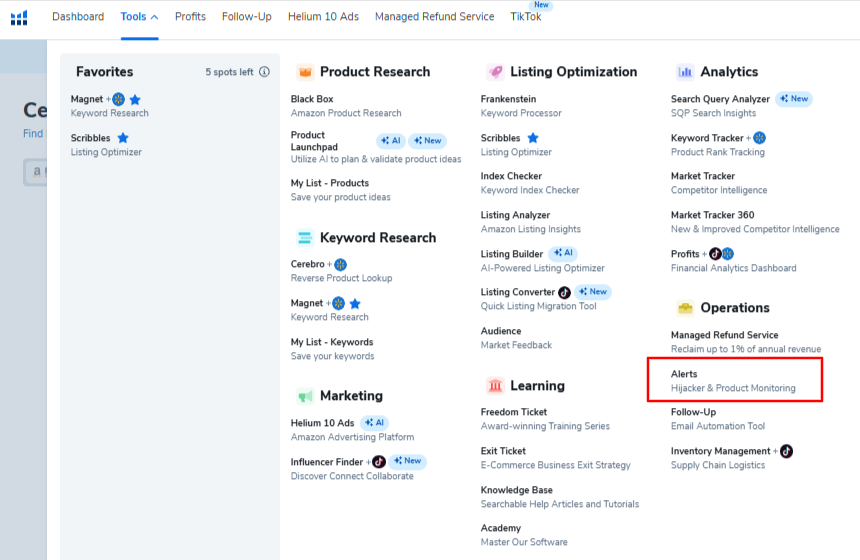The image size is (860, 560).
Task: Click the New badge on Listing Converter
Action: tap(593, 292)
